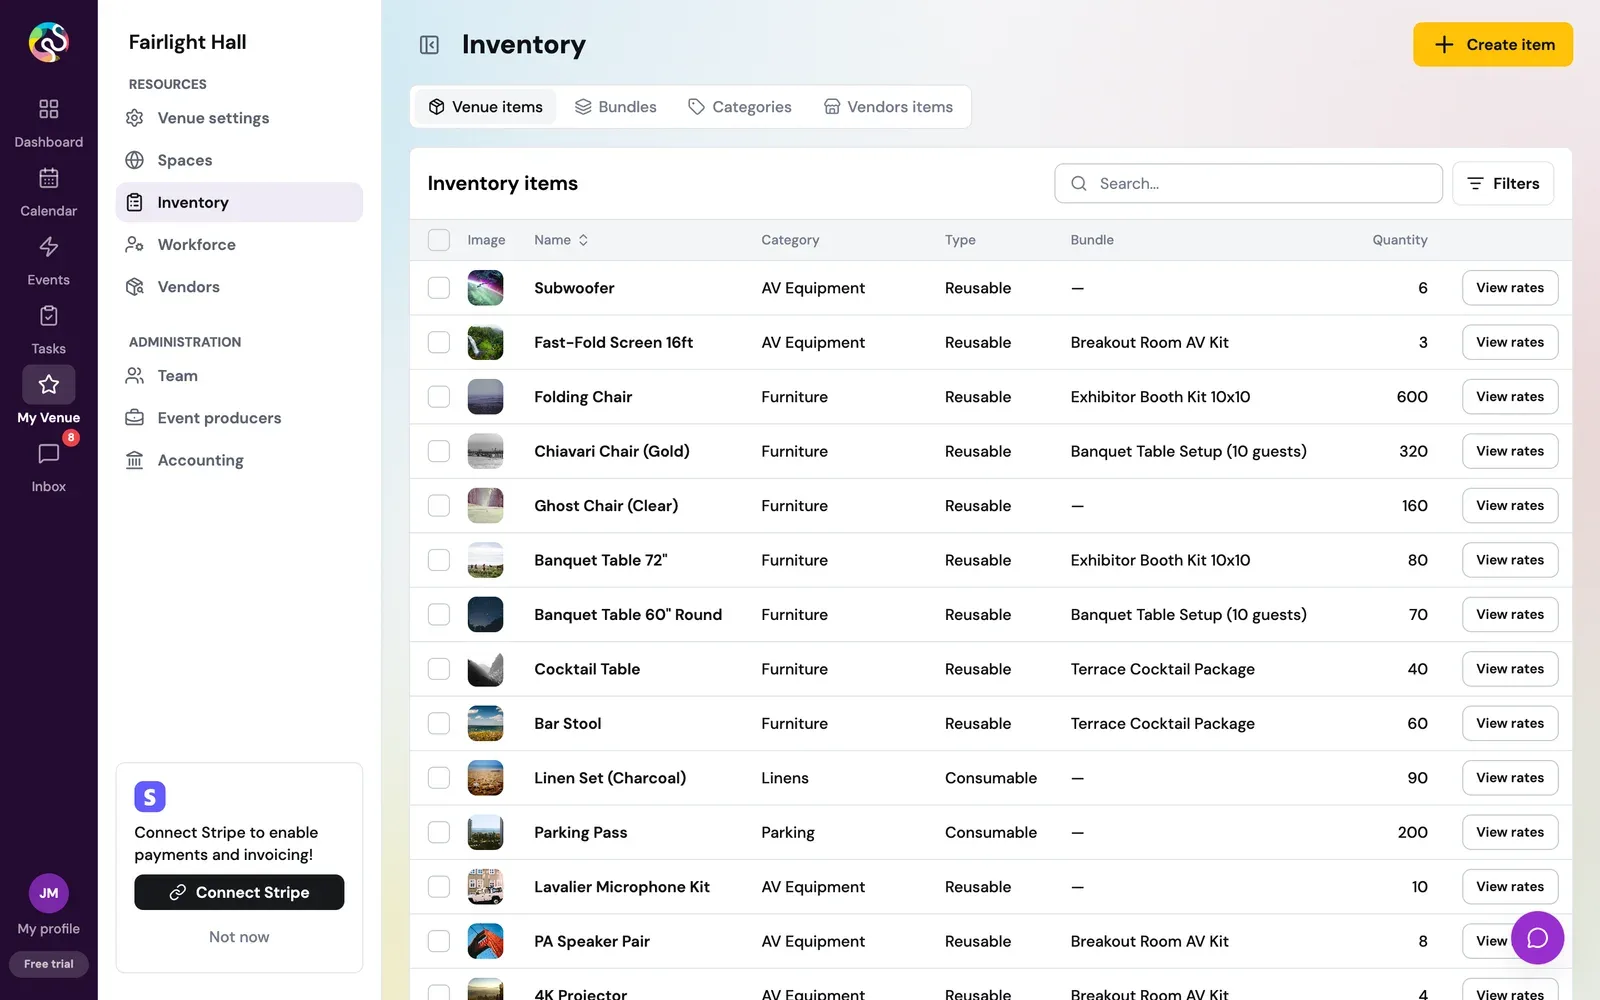Open the chat support bubble
The width and height of the screenshot is (1600, 1000).
tap(1537, 937)
